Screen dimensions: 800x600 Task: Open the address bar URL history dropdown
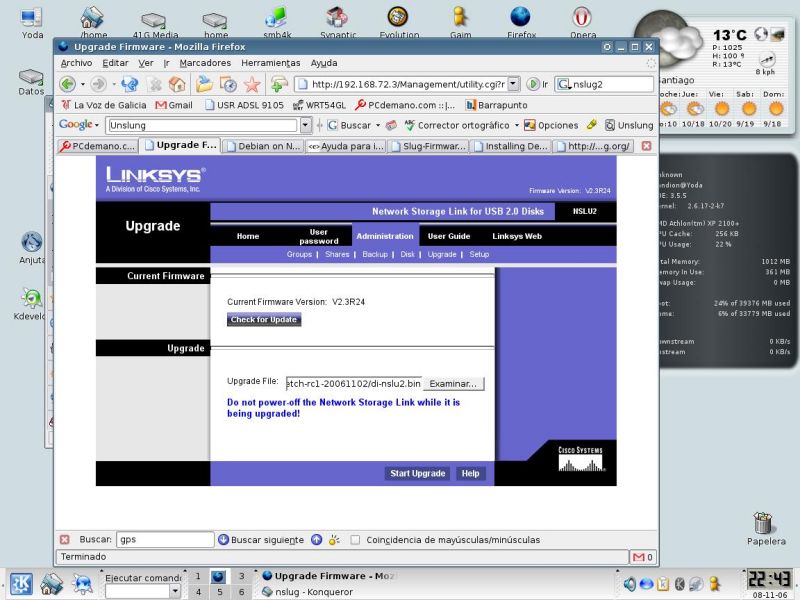pyautogui.click(x=514, y=84)
